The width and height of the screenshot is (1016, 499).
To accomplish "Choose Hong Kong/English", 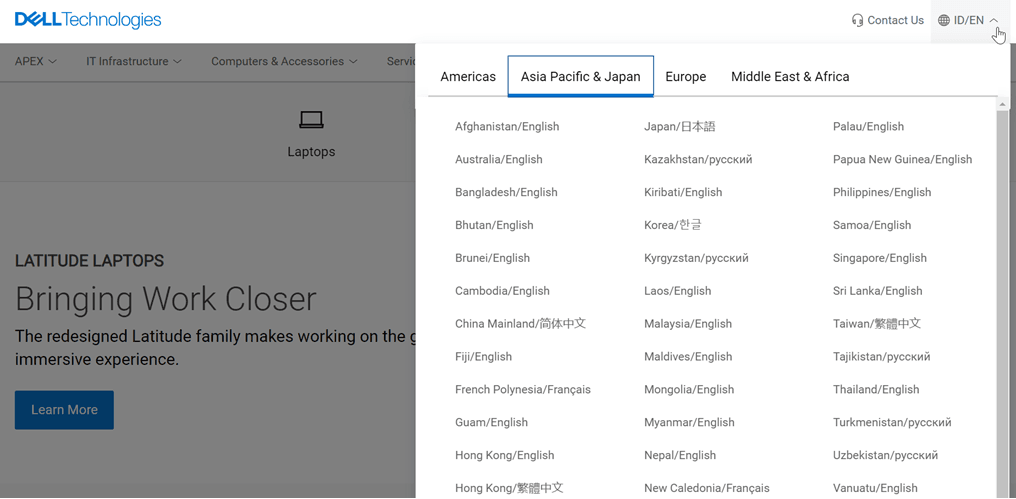I will click(x=504, y=456).
